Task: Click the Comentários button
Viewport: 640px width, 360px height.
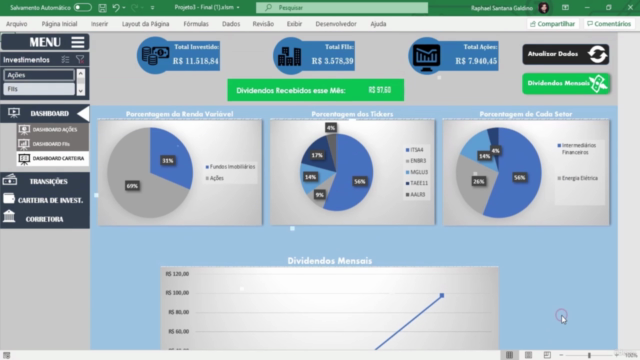Action: pos(609,24)
